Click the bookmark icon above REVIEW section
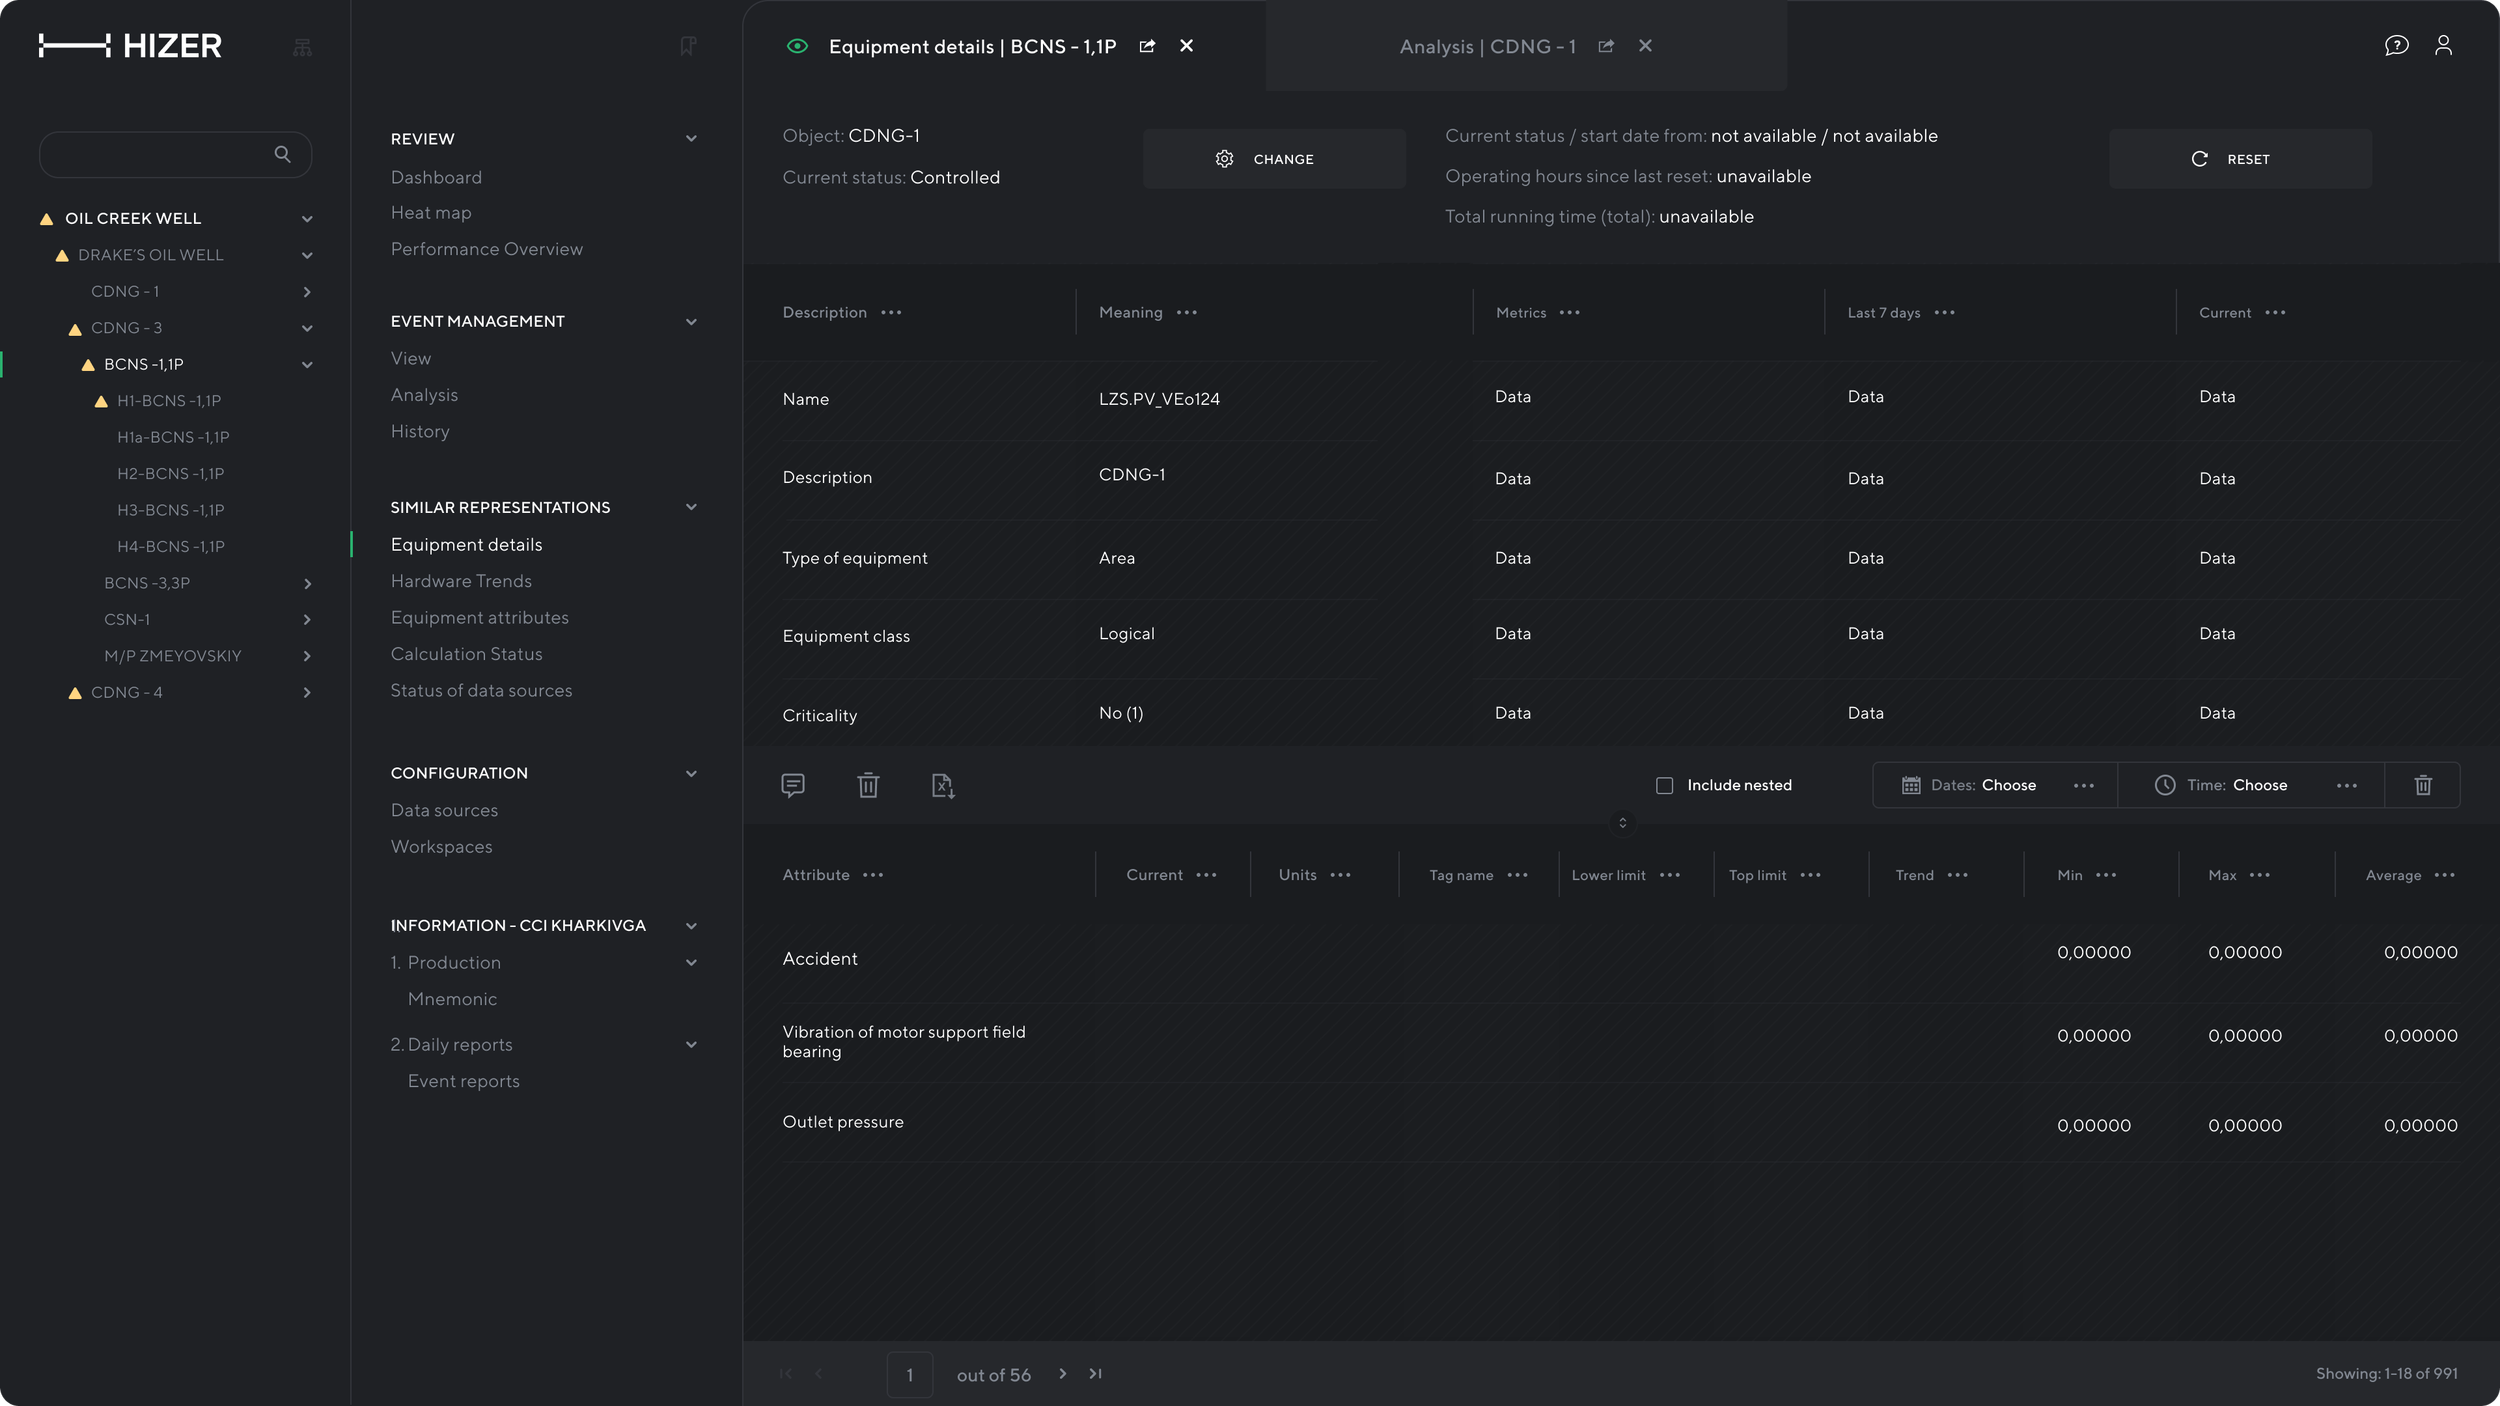The image size is (2500, 1406). click(688, 46)
